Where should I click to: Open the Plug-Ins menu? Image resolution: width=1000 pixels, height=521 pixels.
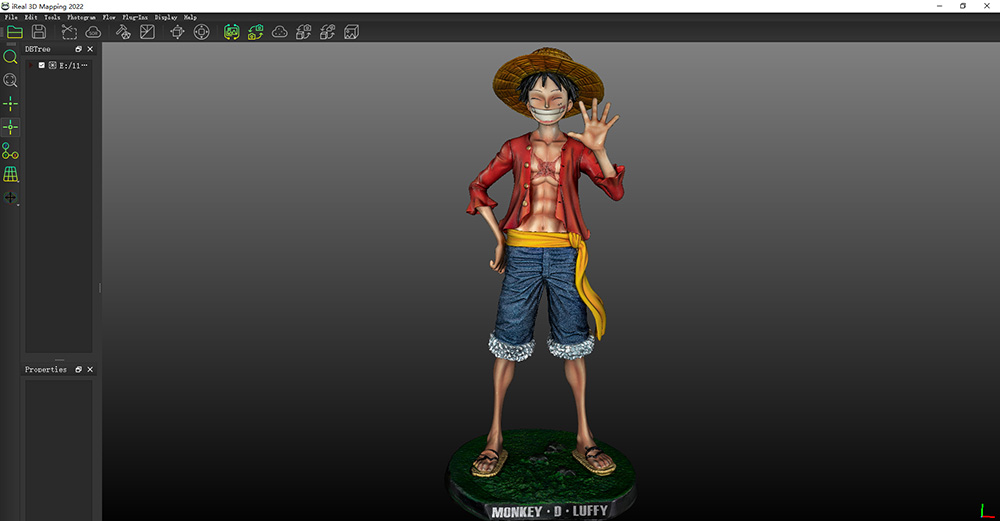135,17
